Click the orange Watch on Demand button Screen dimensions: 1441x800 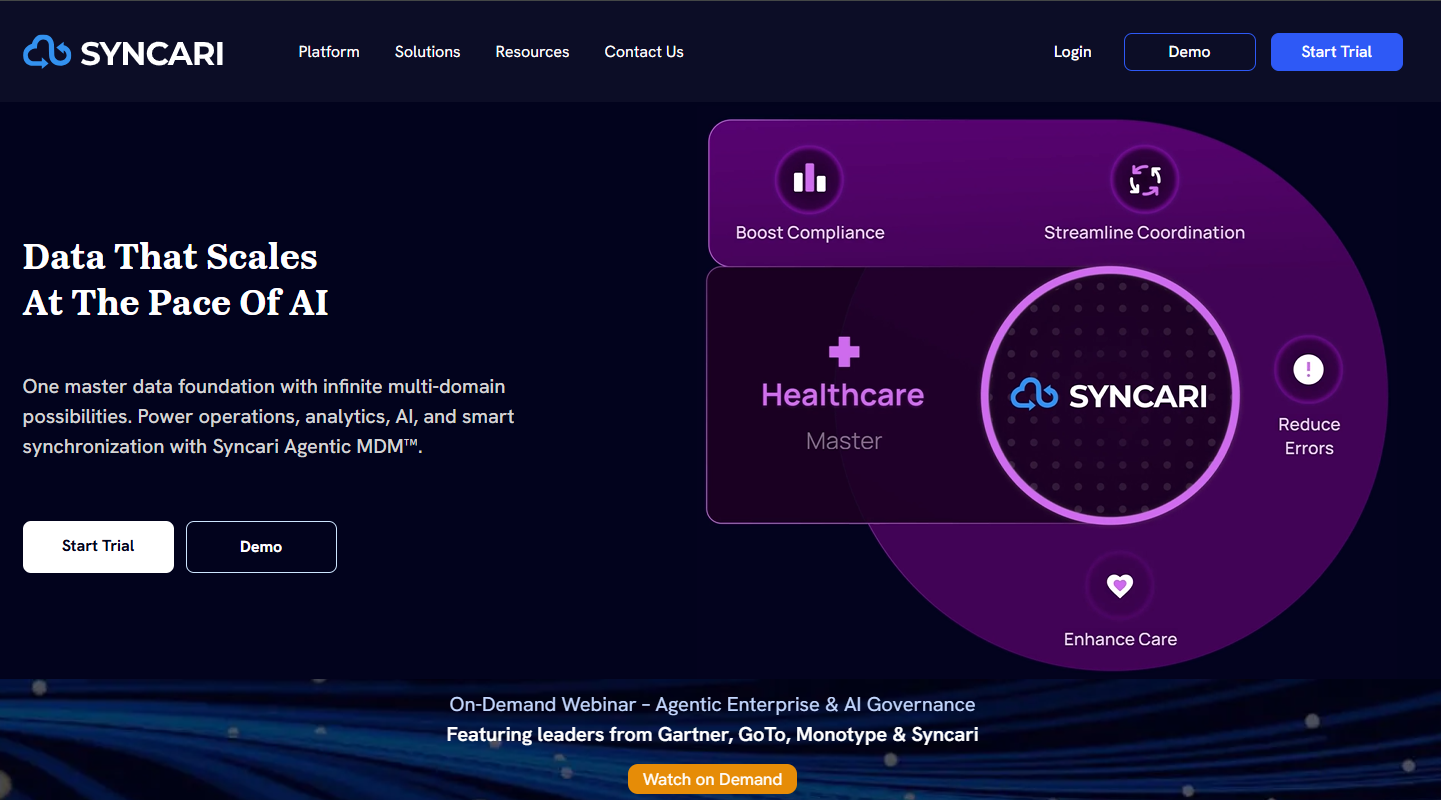[712, 779]
